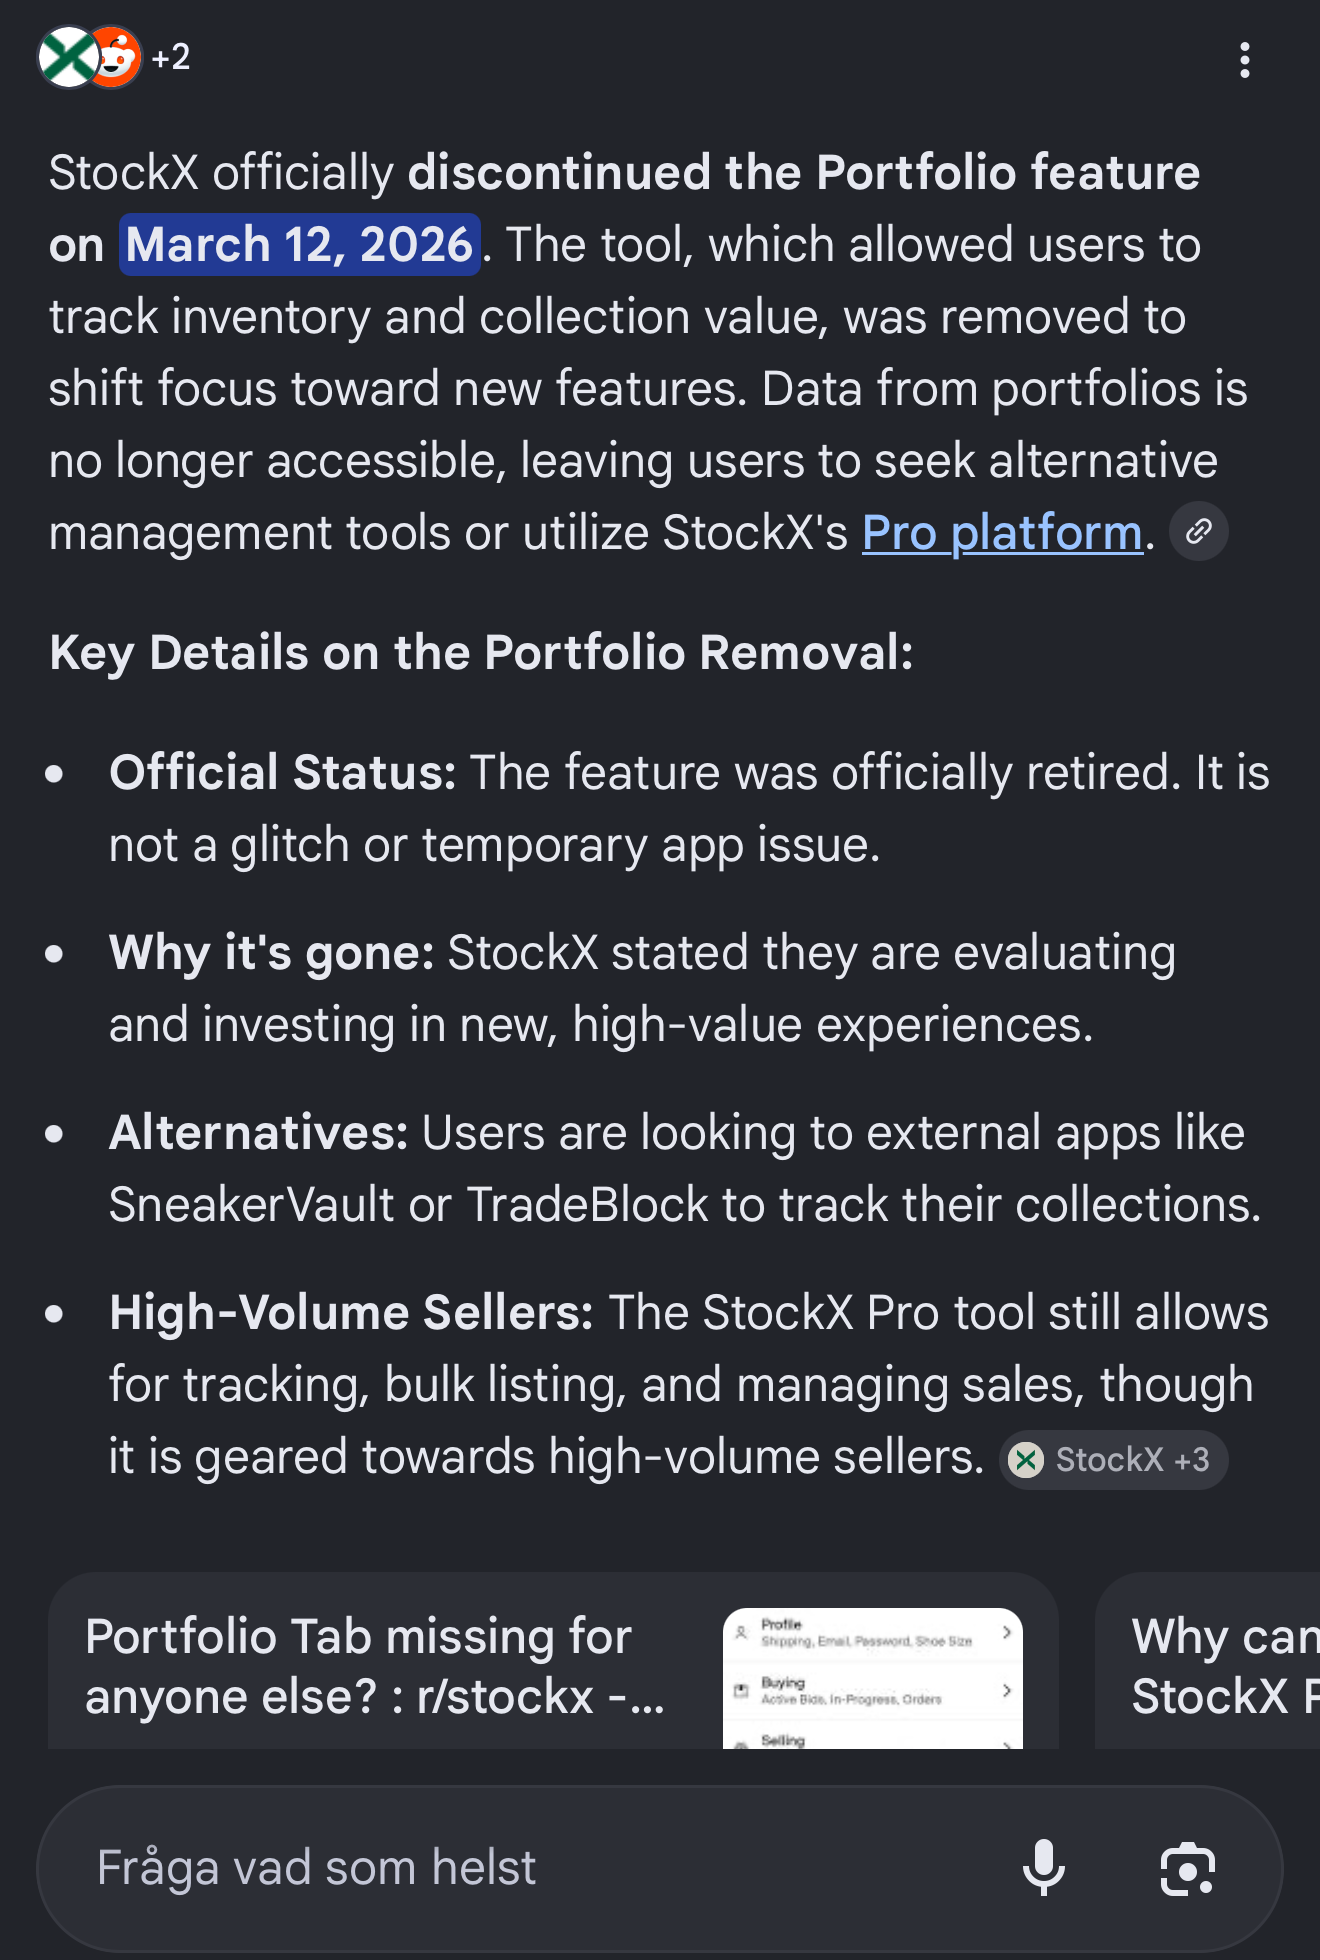
Task: Tap the Official Status bullet label
Action: pos(283,773)
